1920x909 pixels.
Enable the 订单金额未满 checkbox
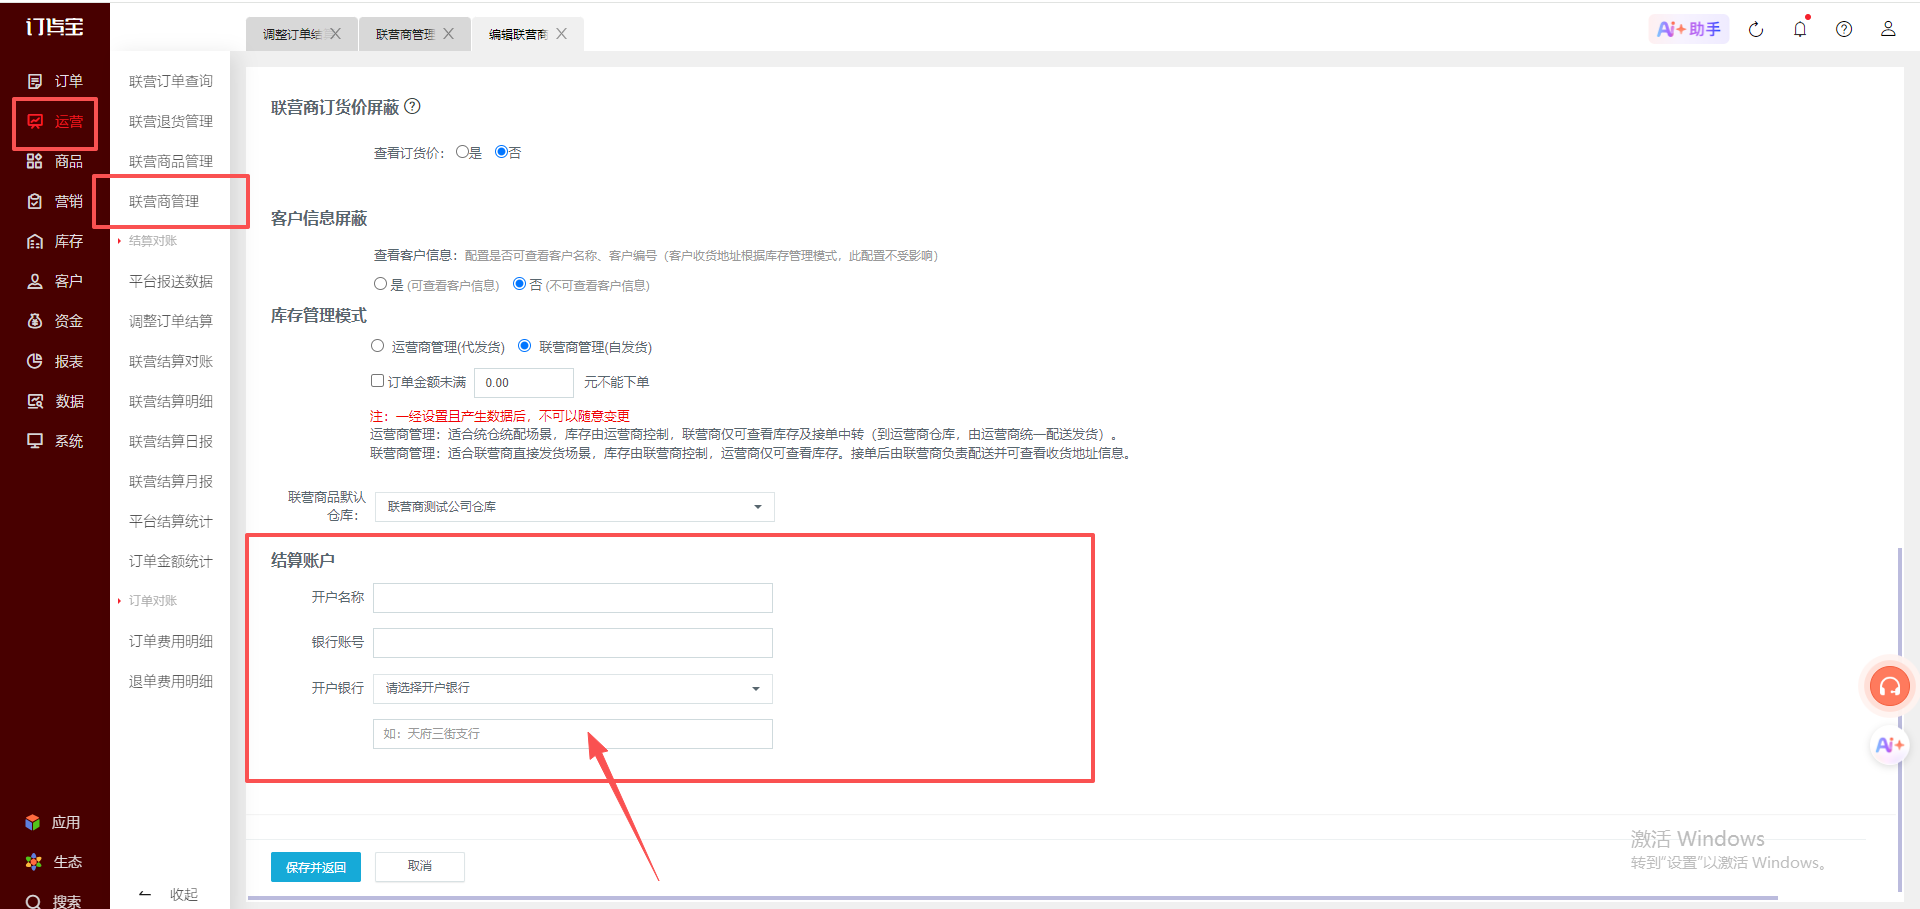click(x=377, y=381)
